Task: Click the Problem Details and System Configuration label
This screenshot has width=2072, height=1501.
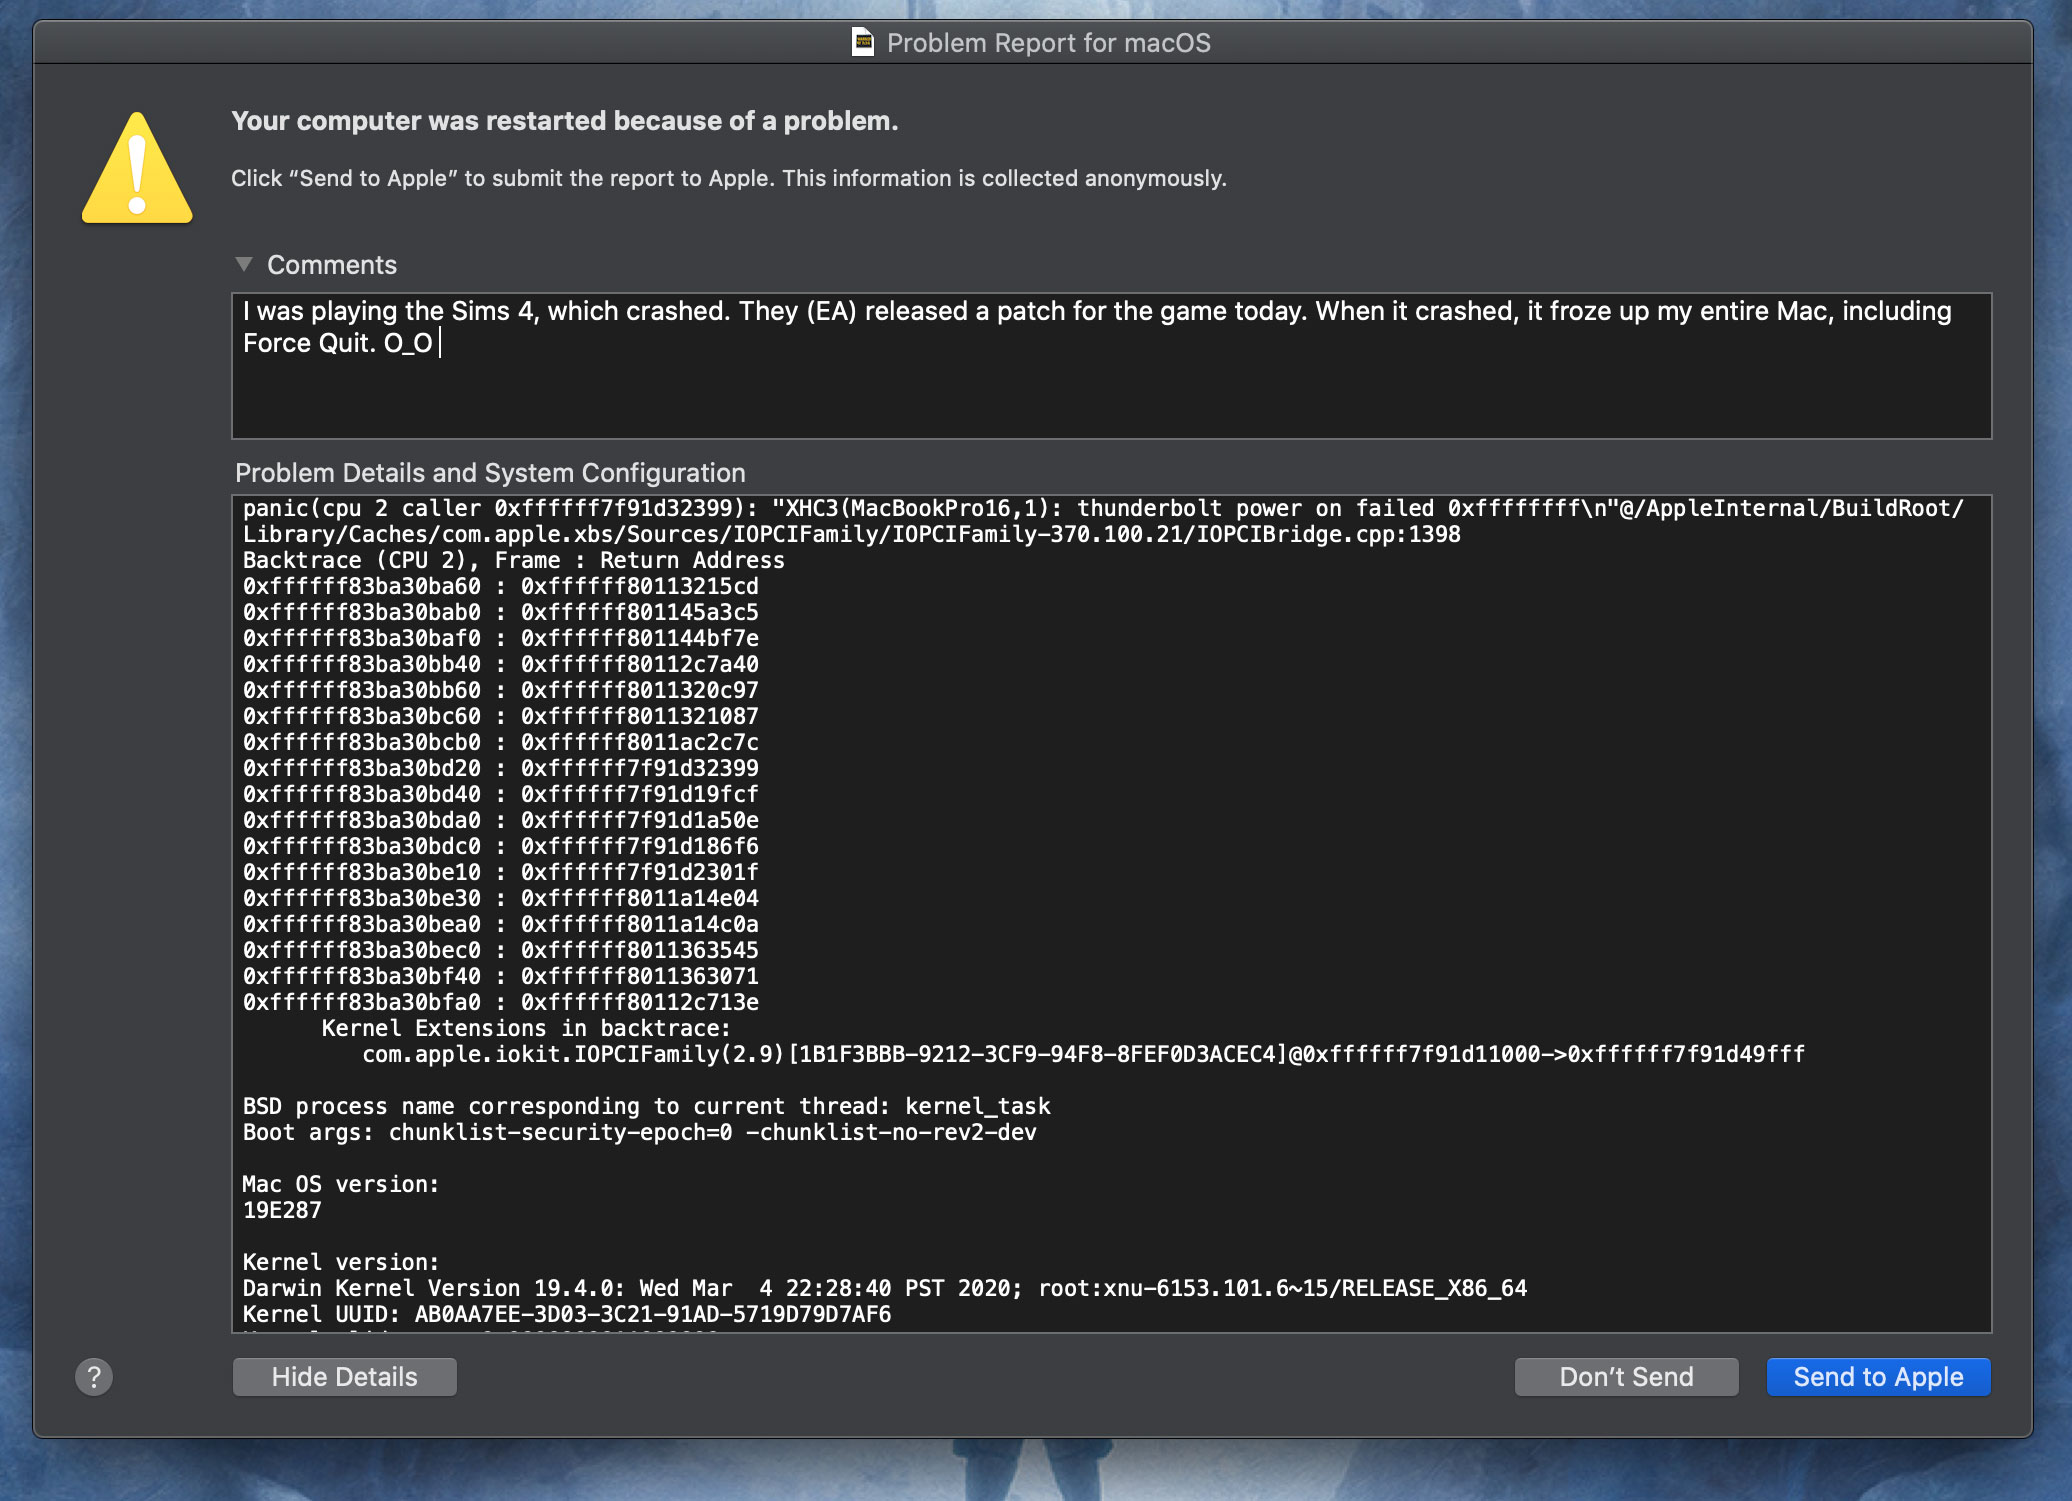Action: [490, 473]
